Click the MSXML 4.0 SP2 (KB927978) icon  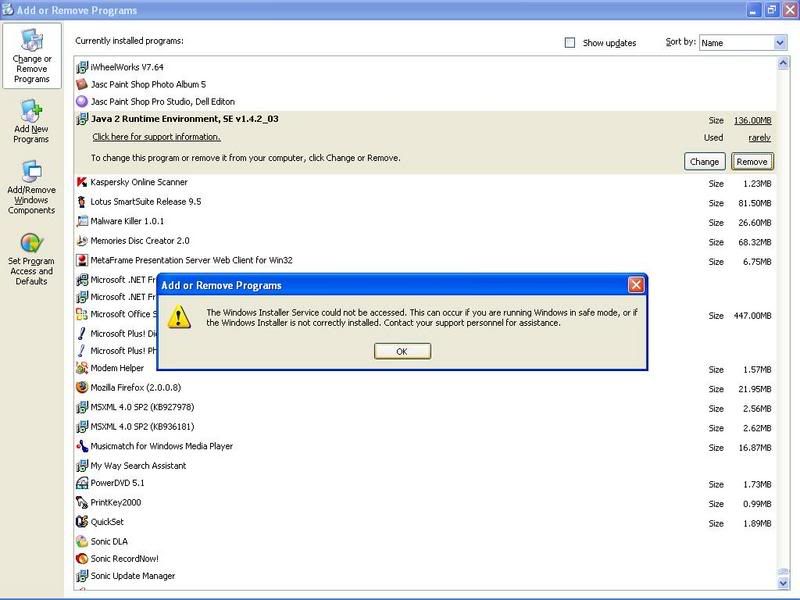tap(82, 407)
